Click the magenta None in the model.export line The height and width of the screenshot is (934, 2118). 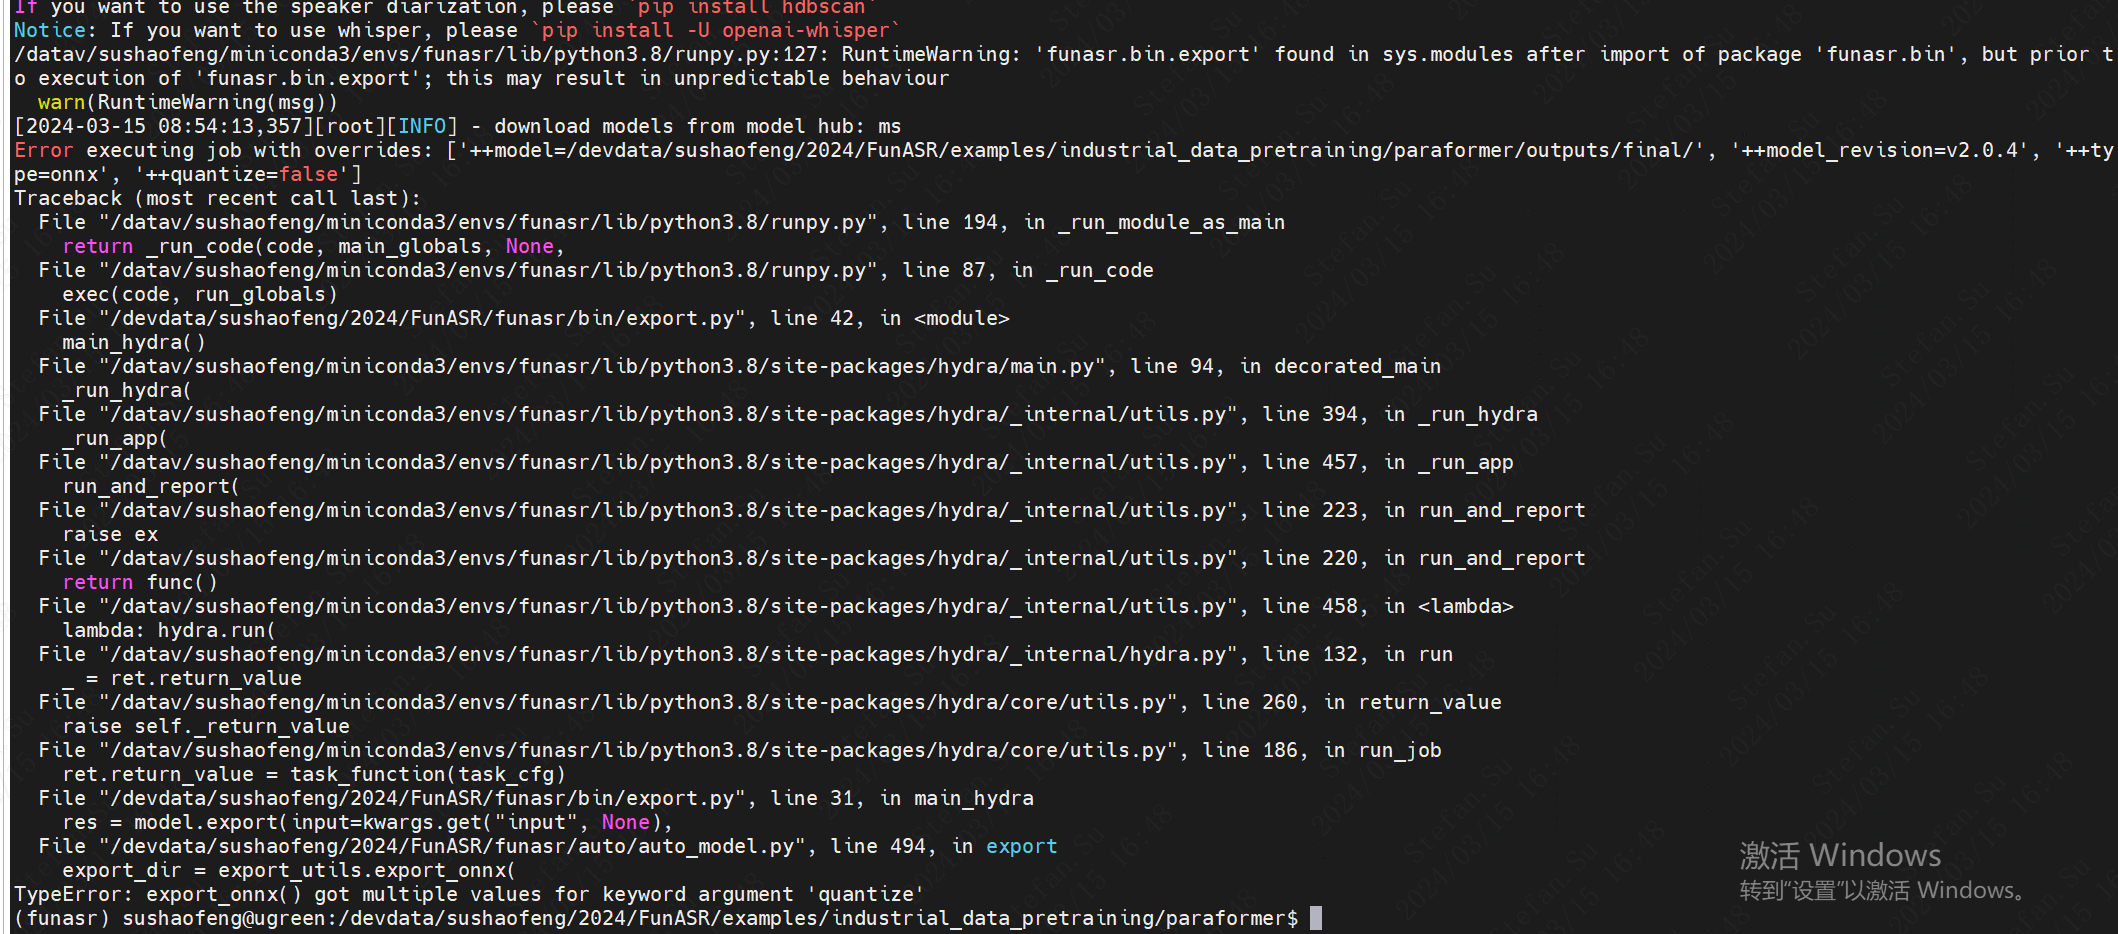(625, 822)
